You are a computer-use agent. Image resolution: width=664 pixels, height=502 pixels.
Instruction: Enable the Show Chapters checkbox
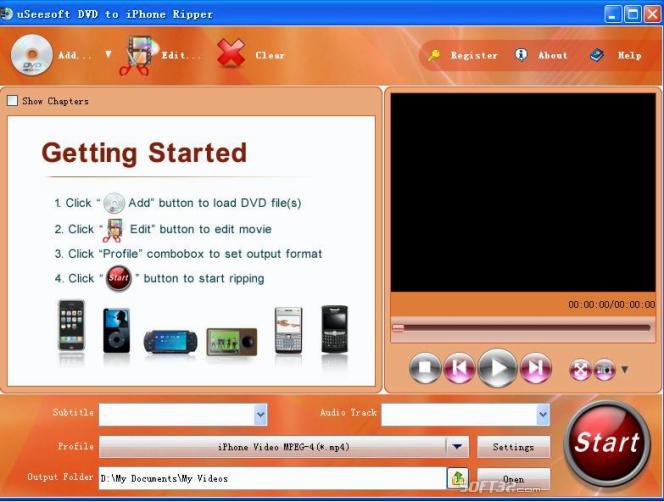click(12, 101)
